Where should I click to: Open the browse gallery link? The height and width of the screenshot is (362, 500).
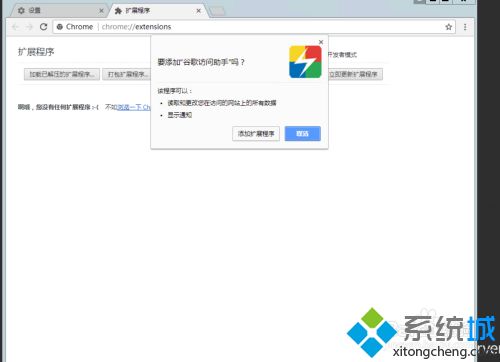point(133,107)
